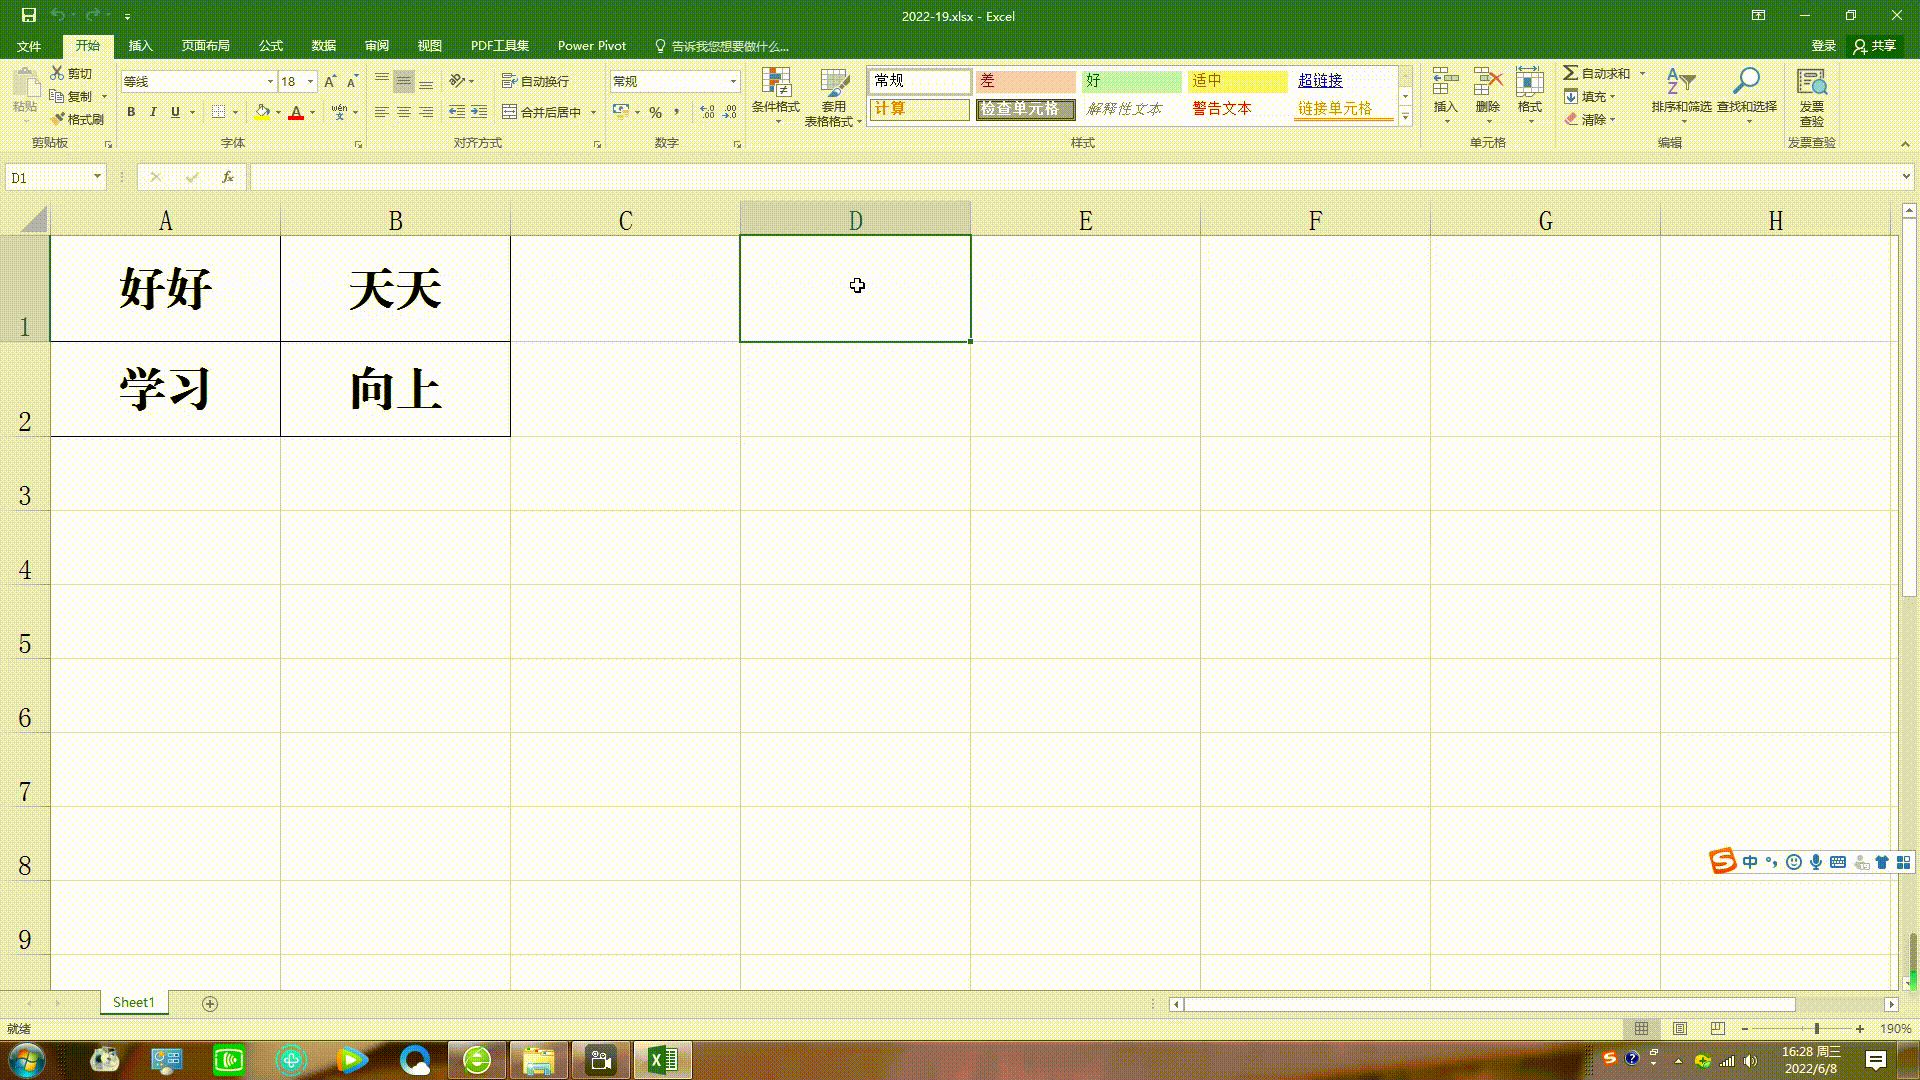Click the Copy (复制) button
The height and width of the screenshot is (1080, 1920).
[x=72, y=96]
